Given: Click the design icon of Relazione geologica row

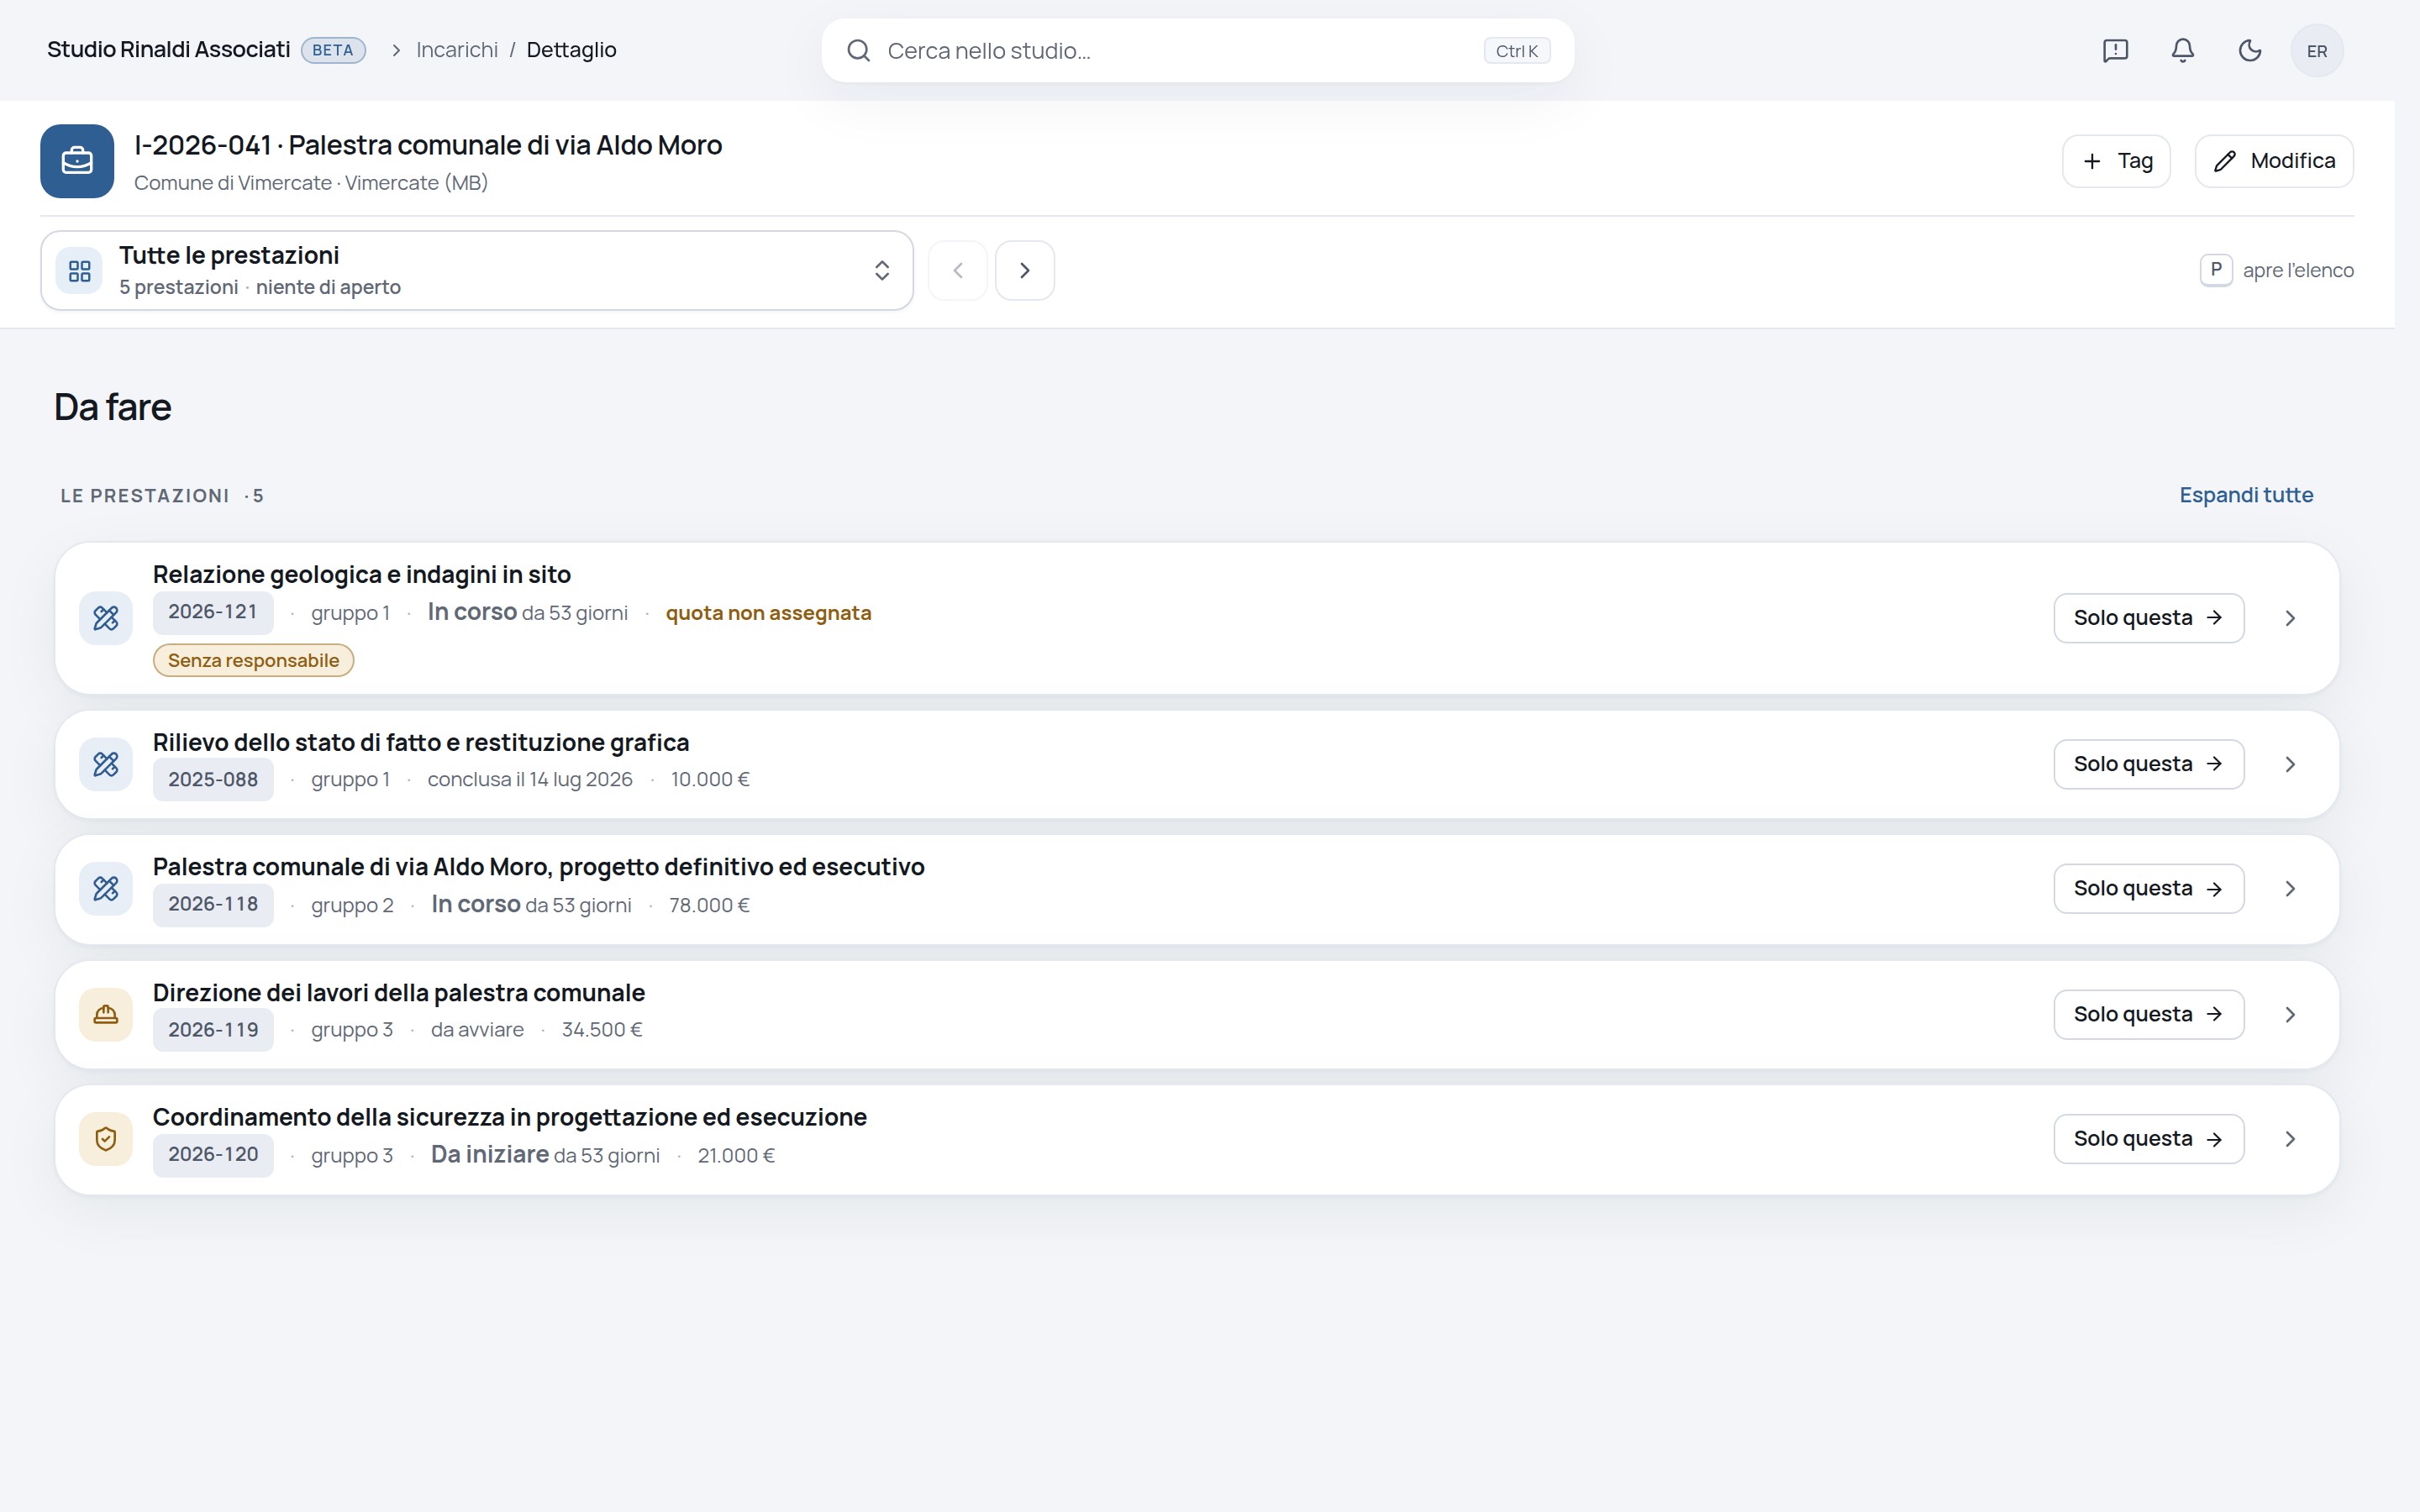Looking at the screenshot, I should tap(106, 618).
